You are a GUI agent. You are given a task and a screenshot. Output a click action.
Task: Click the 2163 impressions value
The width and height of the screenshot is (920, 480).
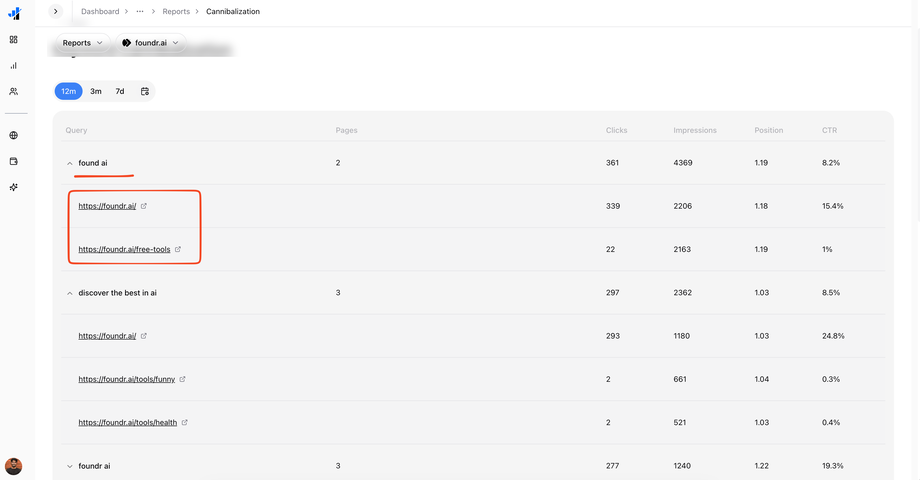682,249
